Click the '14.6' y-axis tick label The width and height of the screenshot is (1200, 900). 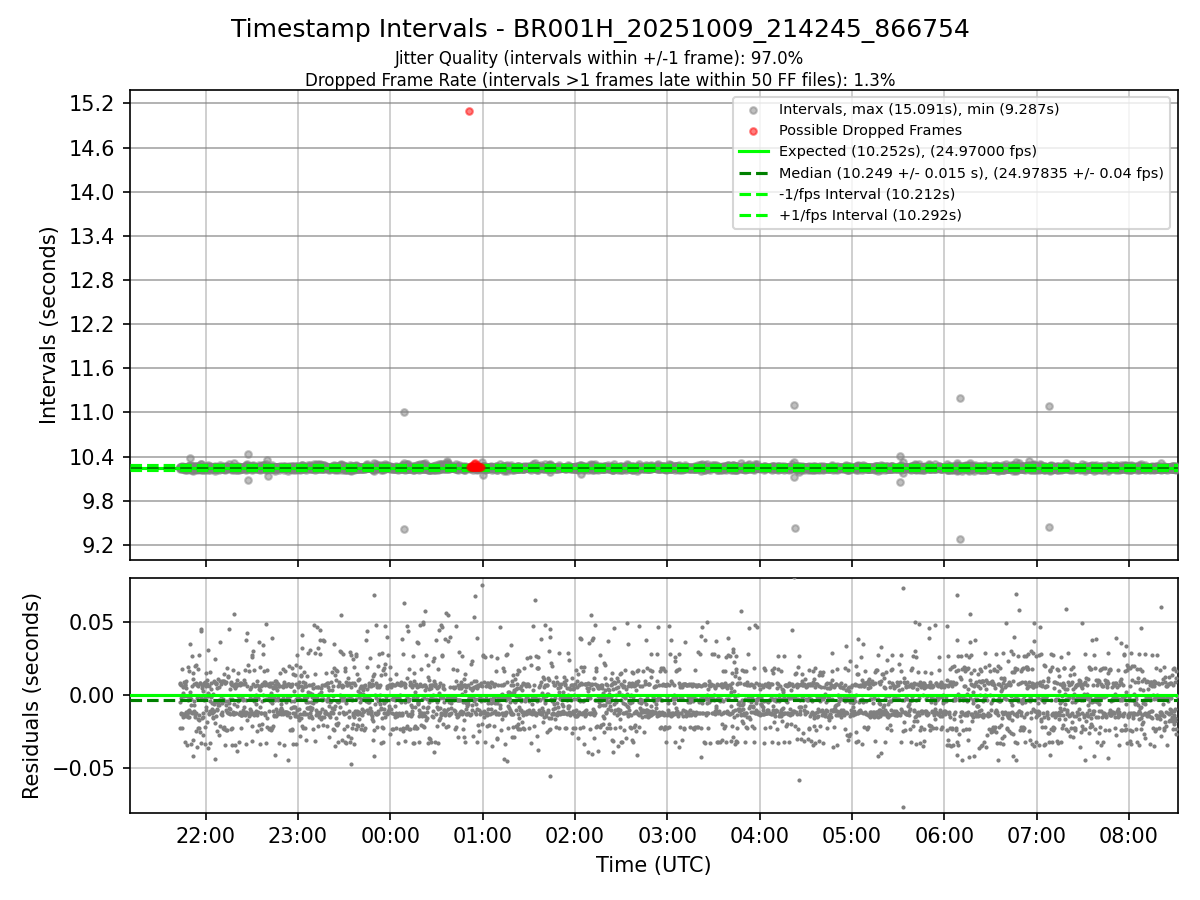94,148
